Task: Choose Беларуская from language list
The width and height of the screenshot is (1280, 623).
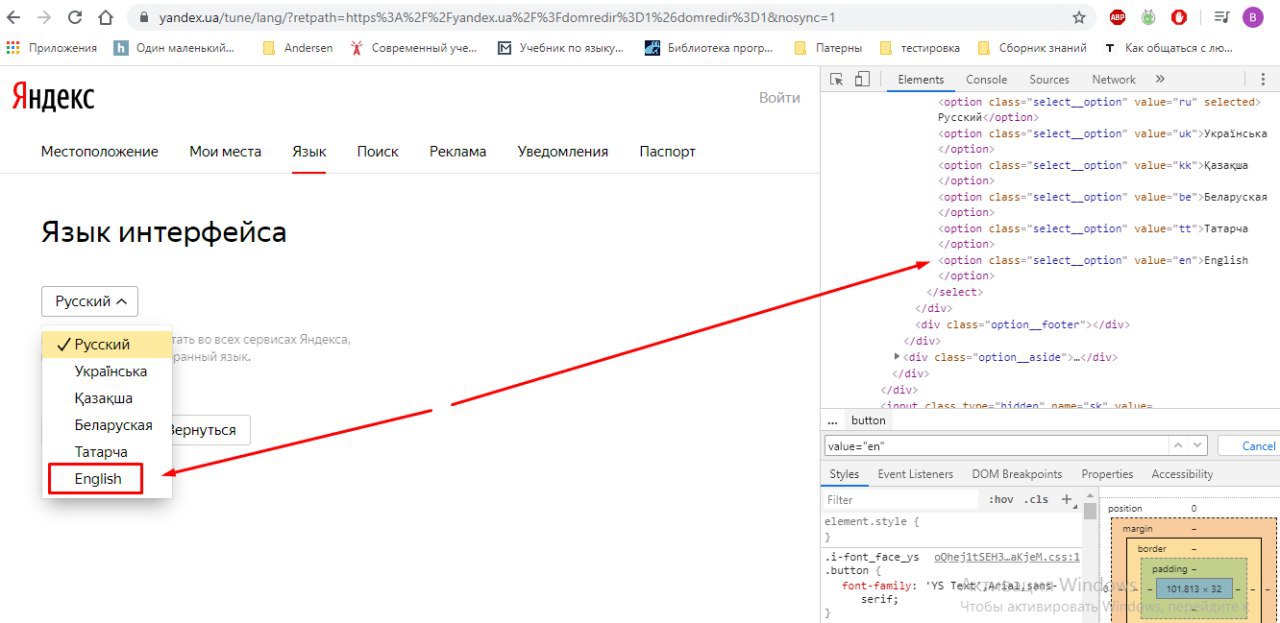Action: tap(107, 425)
